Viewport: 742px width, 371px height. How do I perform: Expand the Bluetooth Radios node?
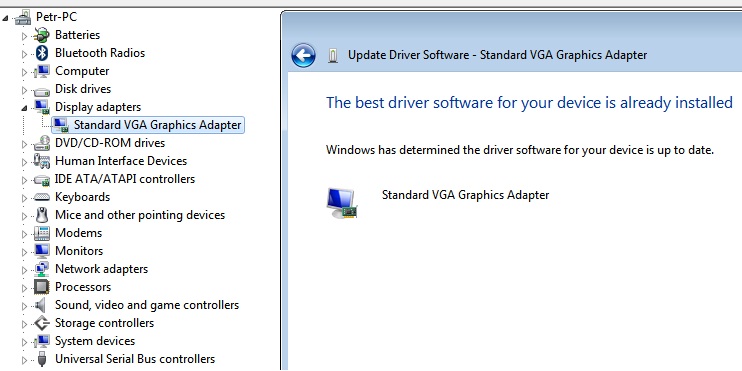25,54
